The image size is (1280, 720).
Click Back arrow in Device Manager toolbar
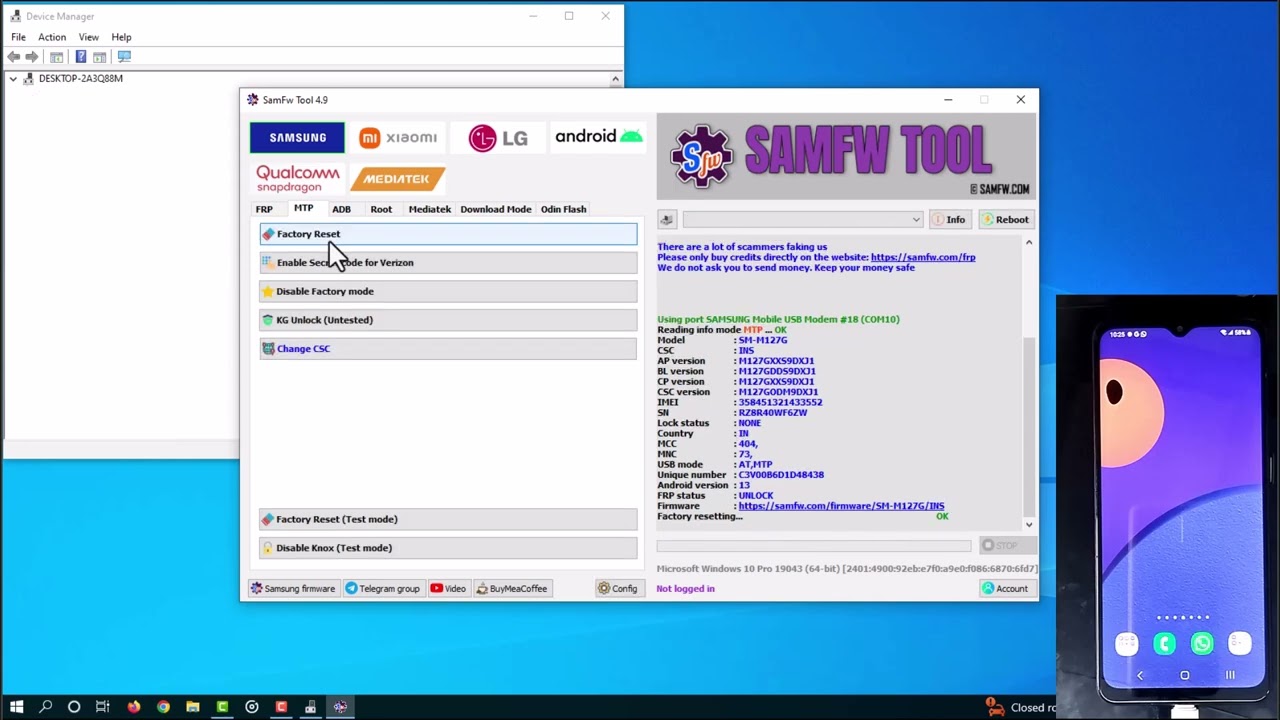[x=13, y=57]
